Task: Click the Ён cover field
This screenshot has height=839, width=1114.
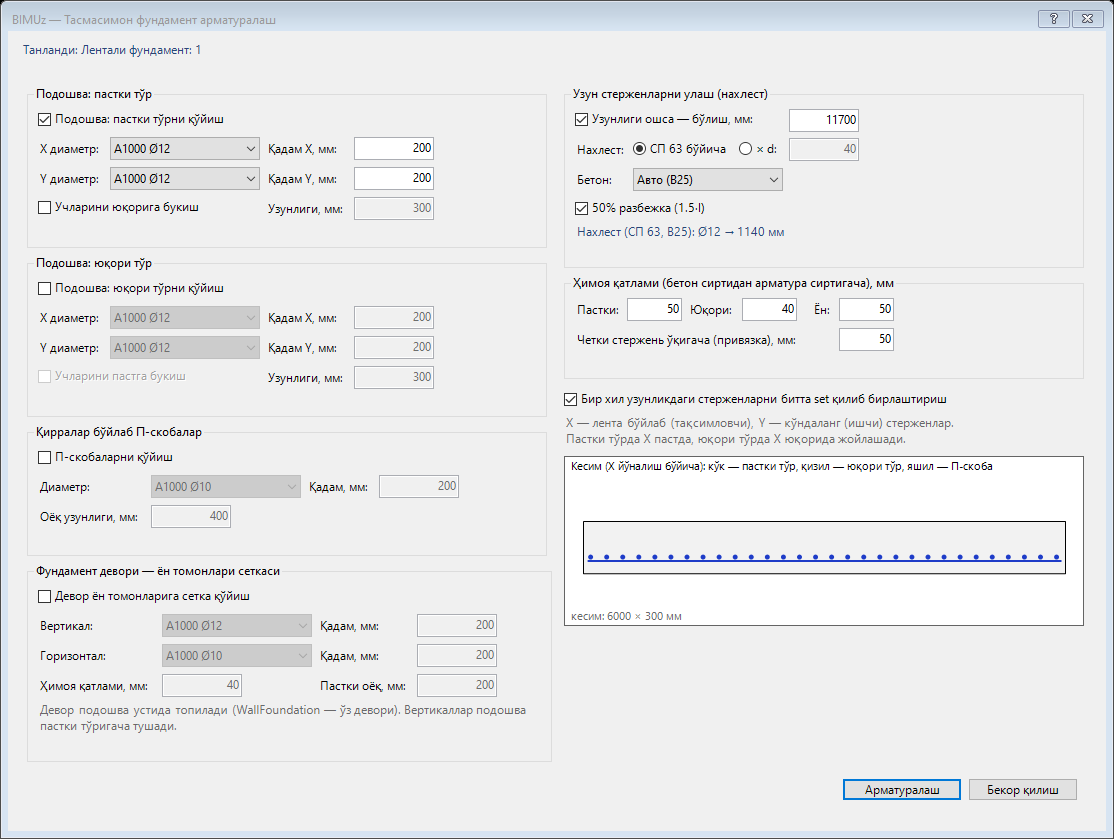Action: tap(866, 310)
